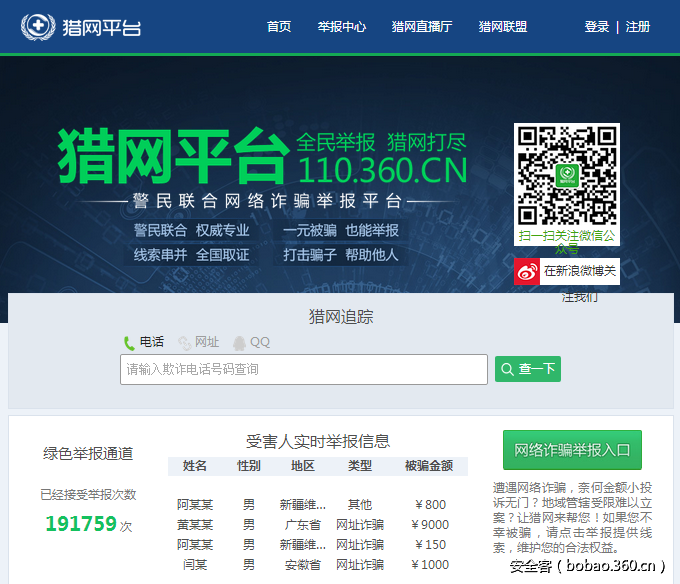Click the 登录 link
This screenshot has width=680, height=584.
[x=597, y=27]
